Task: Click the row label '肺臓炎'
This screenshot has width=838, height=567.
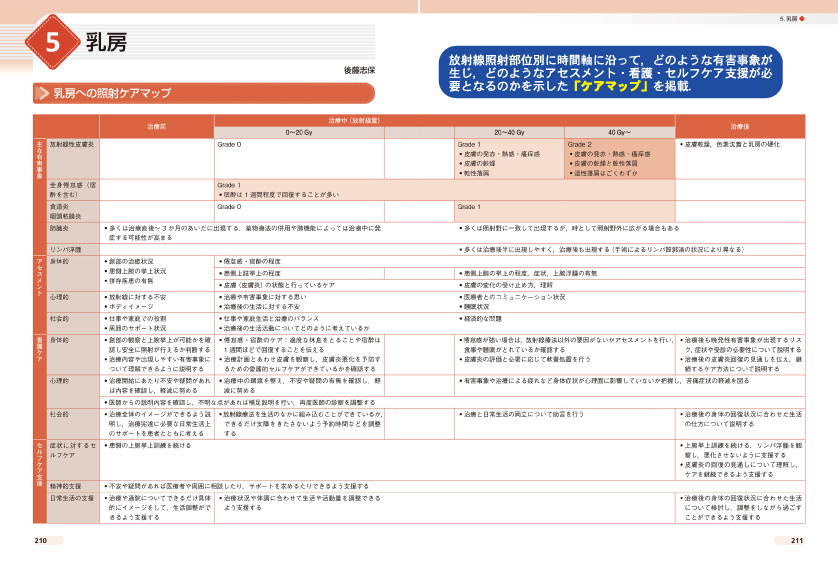Action: point(59,228)
